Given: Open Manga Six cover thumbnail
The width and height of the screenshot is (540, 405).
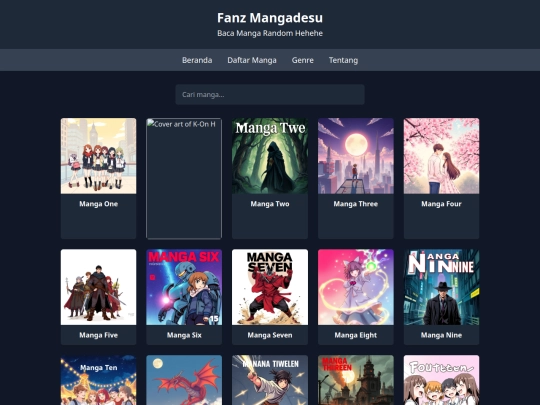Looking at the screenshot, I should [x=184, y=287].
